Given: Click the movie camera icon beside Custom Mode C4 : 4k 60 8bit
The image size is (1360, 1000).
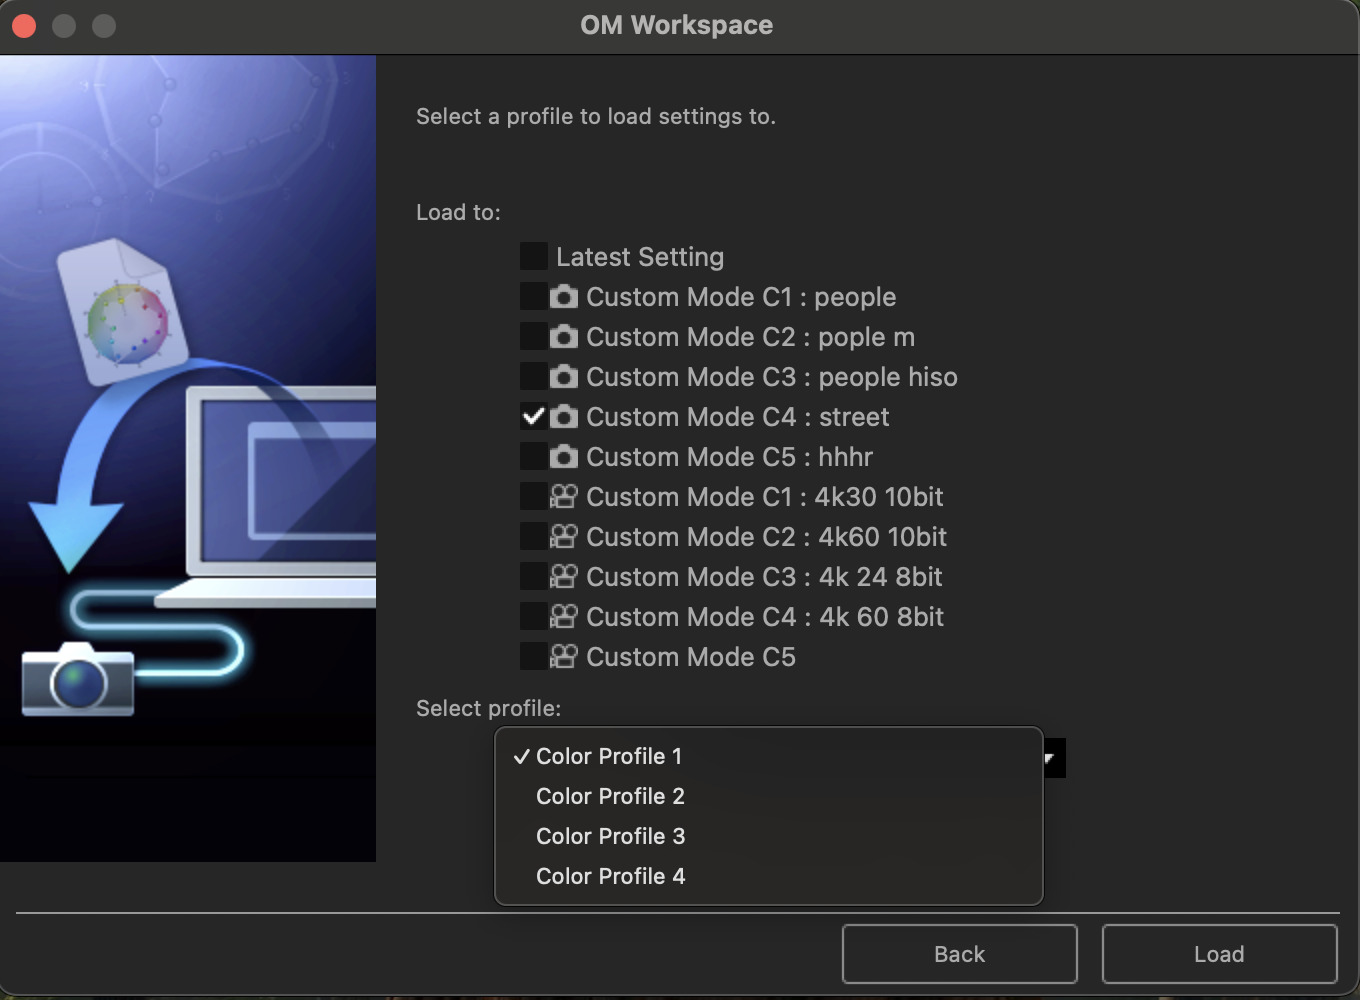Looking at the screenshot, I should (x=564, y=616).
